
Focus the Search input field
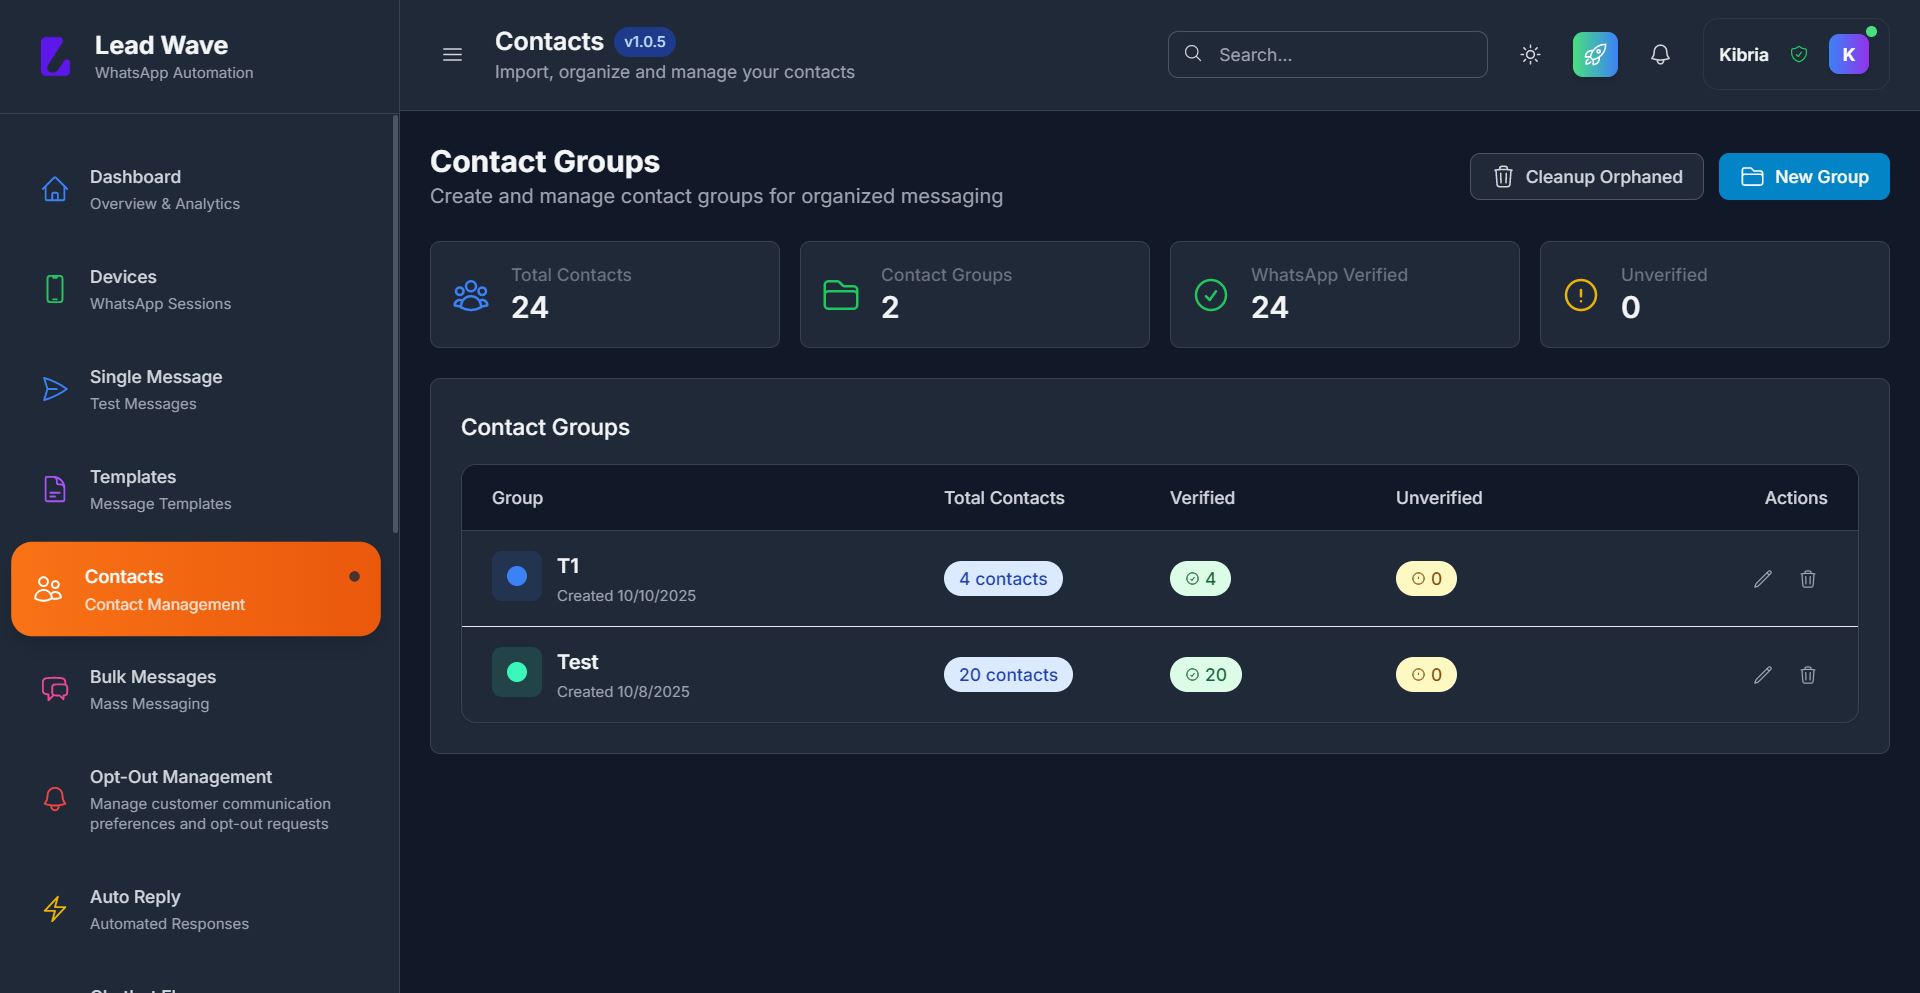click(x=1340, y=55)
